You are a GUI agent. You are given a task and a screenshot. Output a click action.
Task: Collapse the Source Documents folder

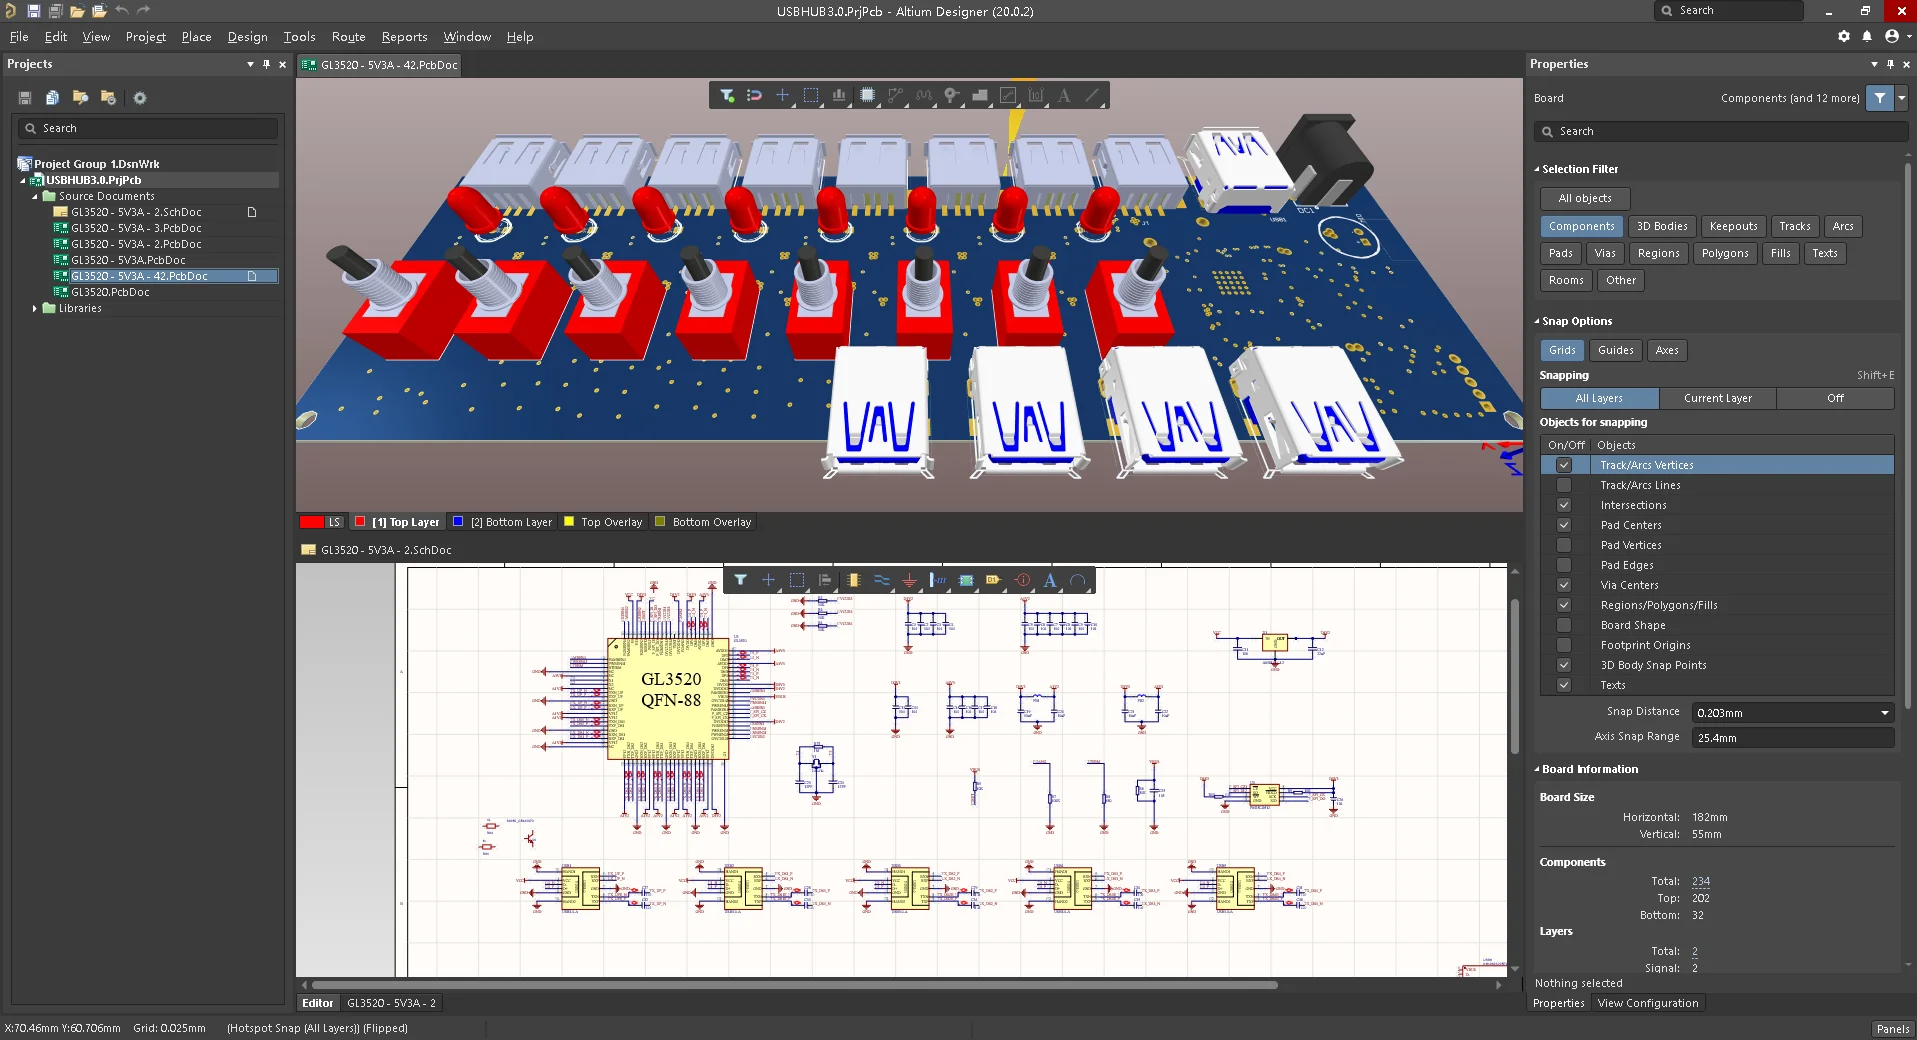pyautogui.click(x=35, y=196)
